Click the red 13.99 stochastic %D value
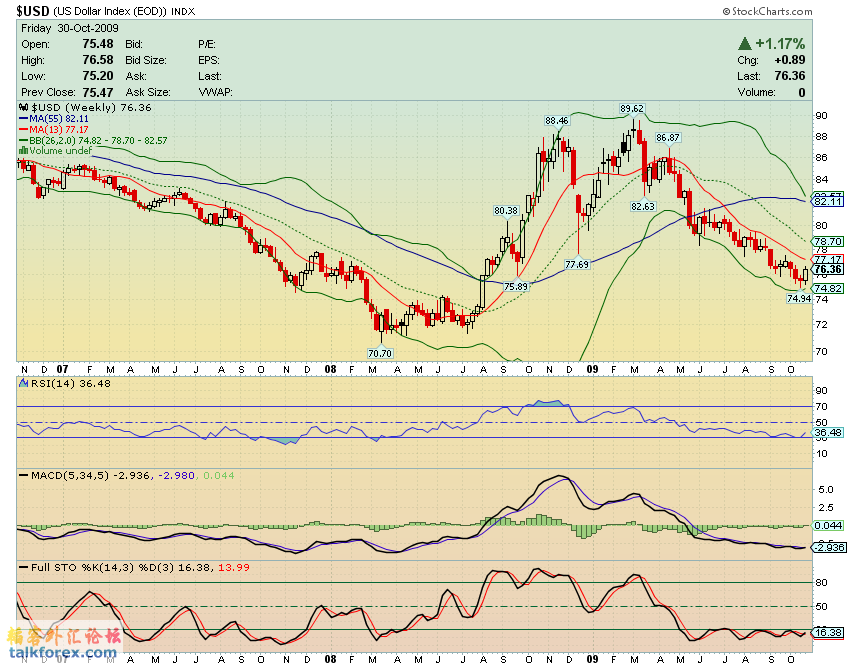Screen dimensions: 850x668 tap(234, 568)
